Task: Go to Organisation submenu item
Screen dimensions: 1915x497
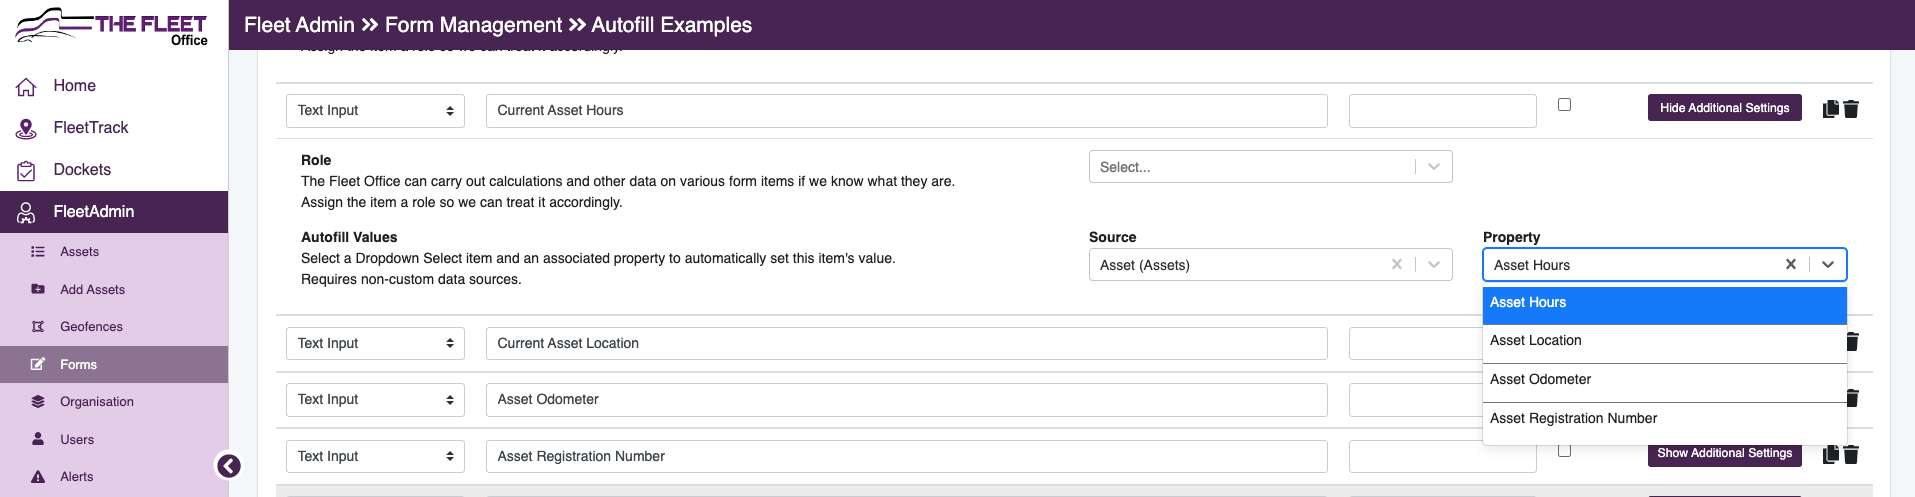Action: (x=114, y=402)
